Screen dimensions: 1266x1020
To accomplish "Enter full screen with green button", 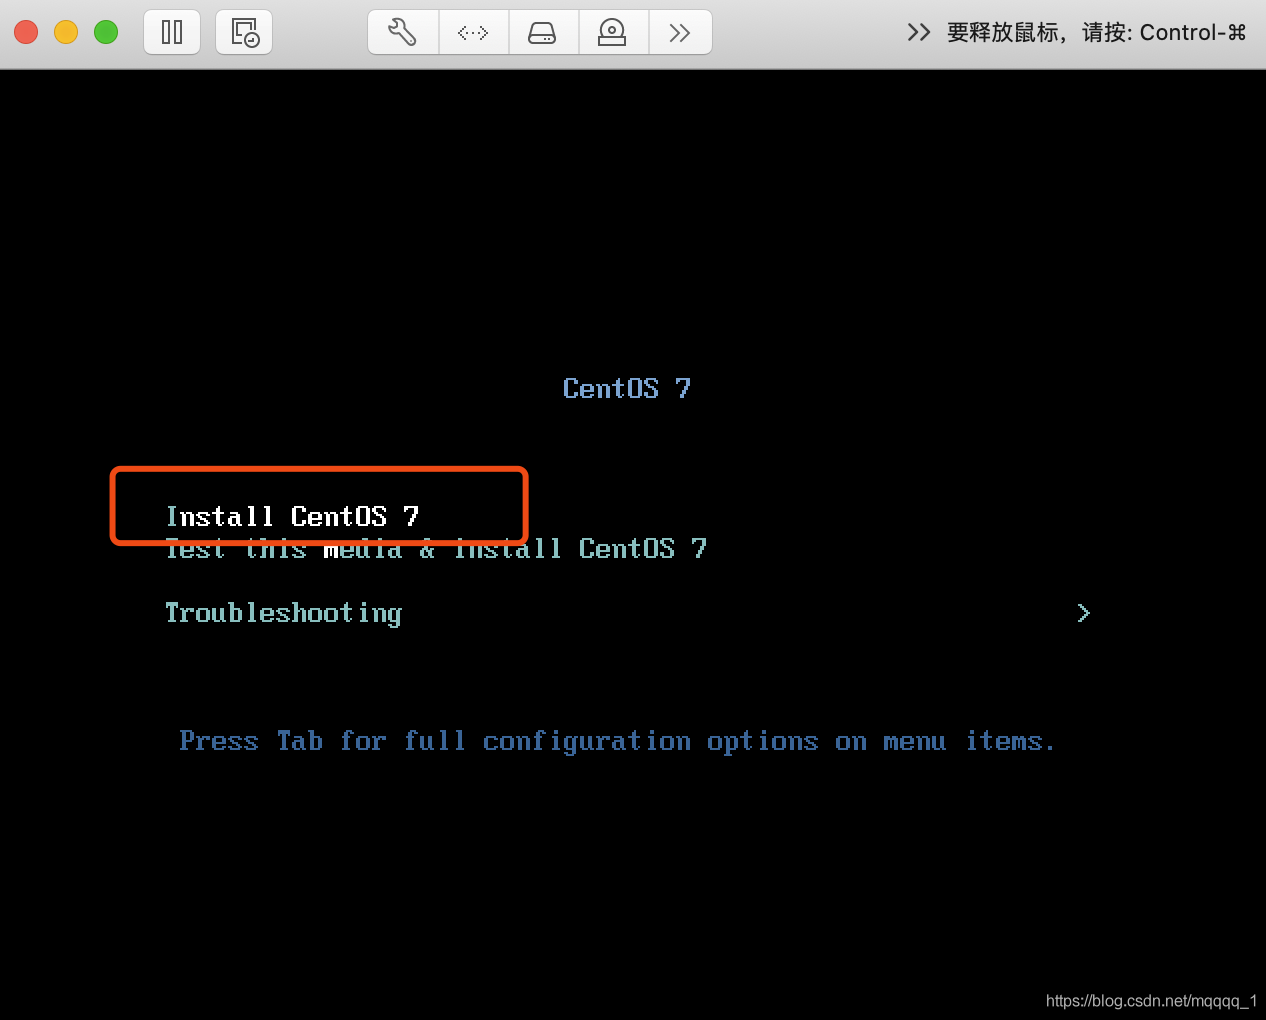I will [106, 32].
